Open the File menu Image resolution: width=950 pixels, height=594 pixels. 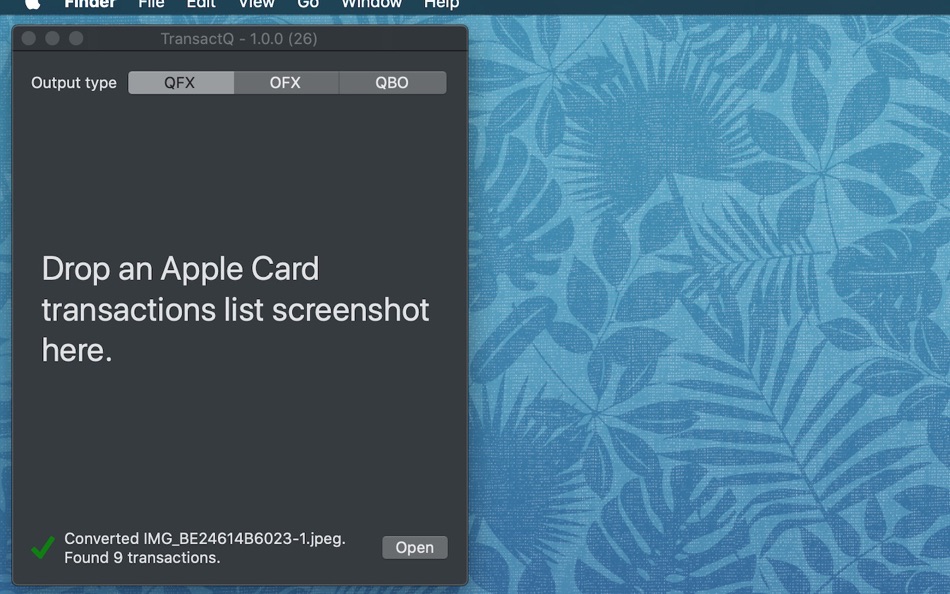coord(151,4)
